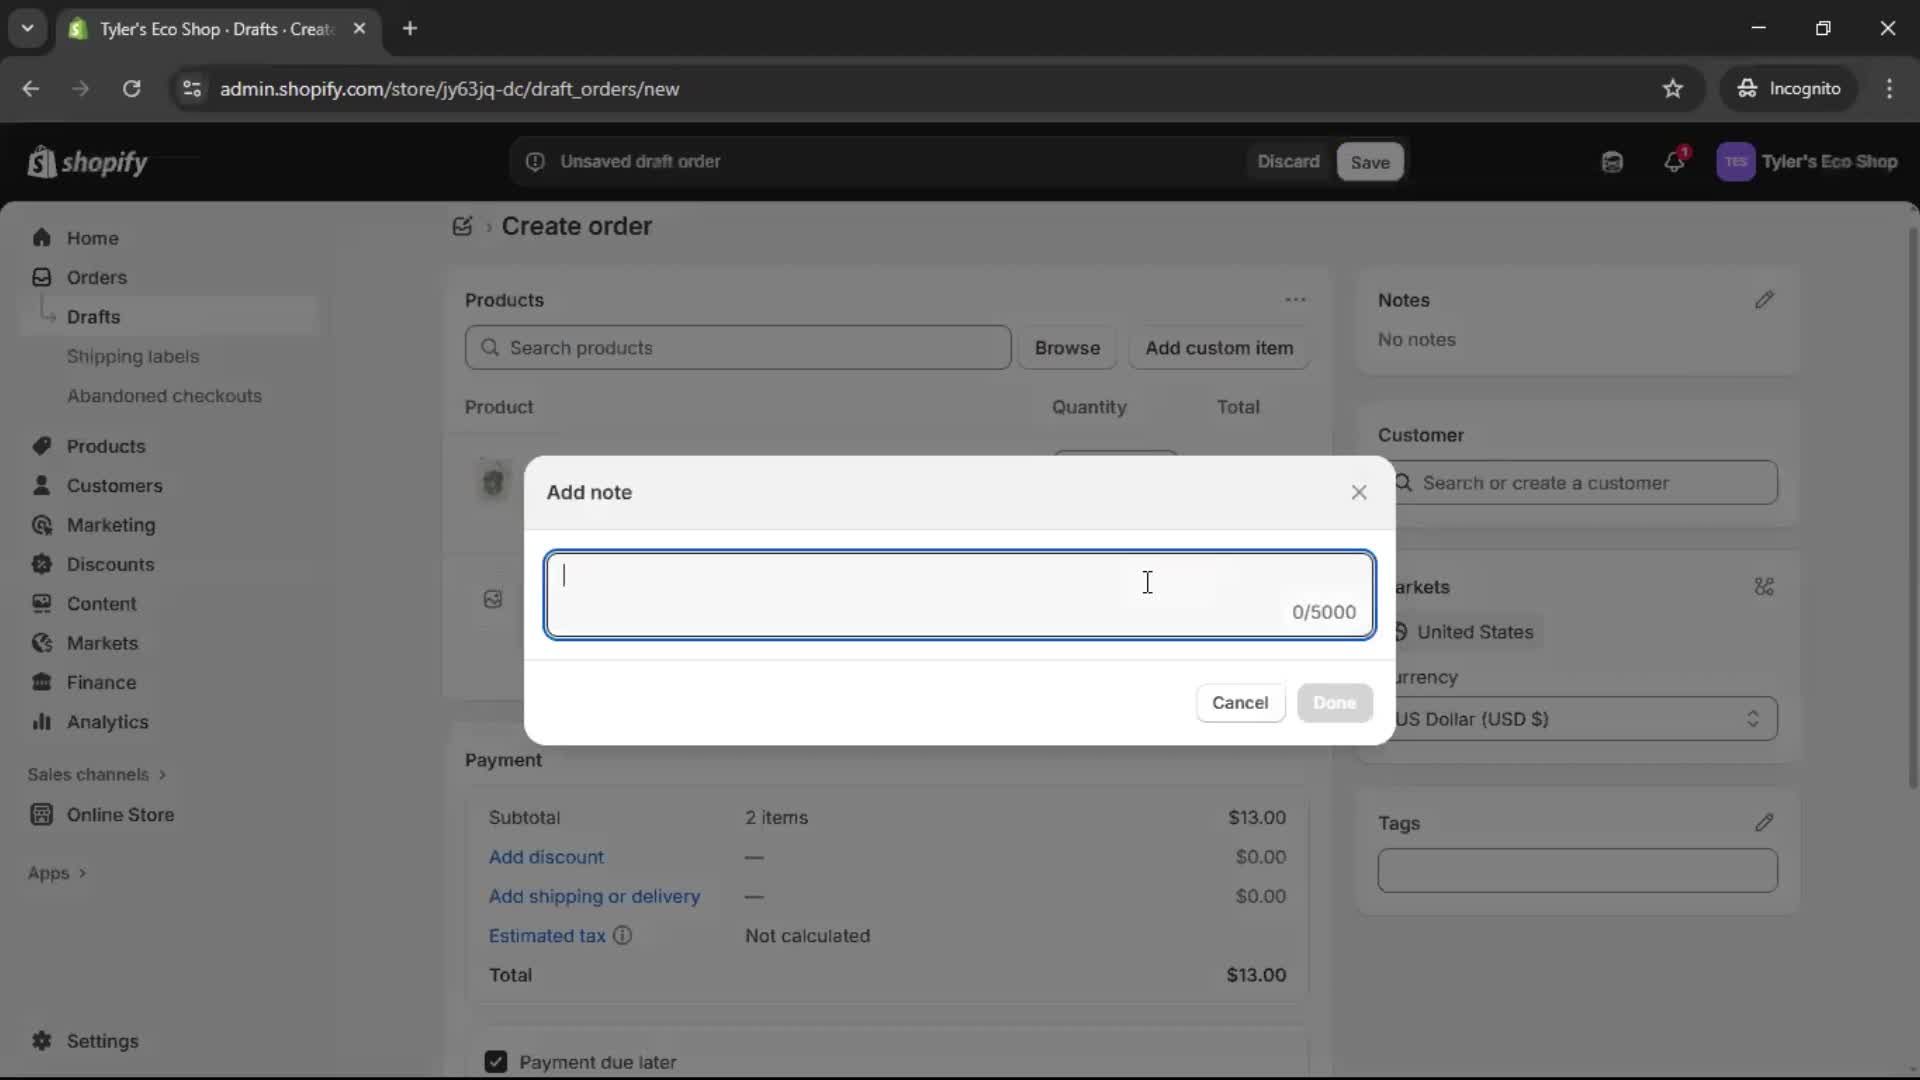The image size is (1920, 1080).
Task: Click the Tags edit pencil icon
Action: click(x=1765, y=823)
